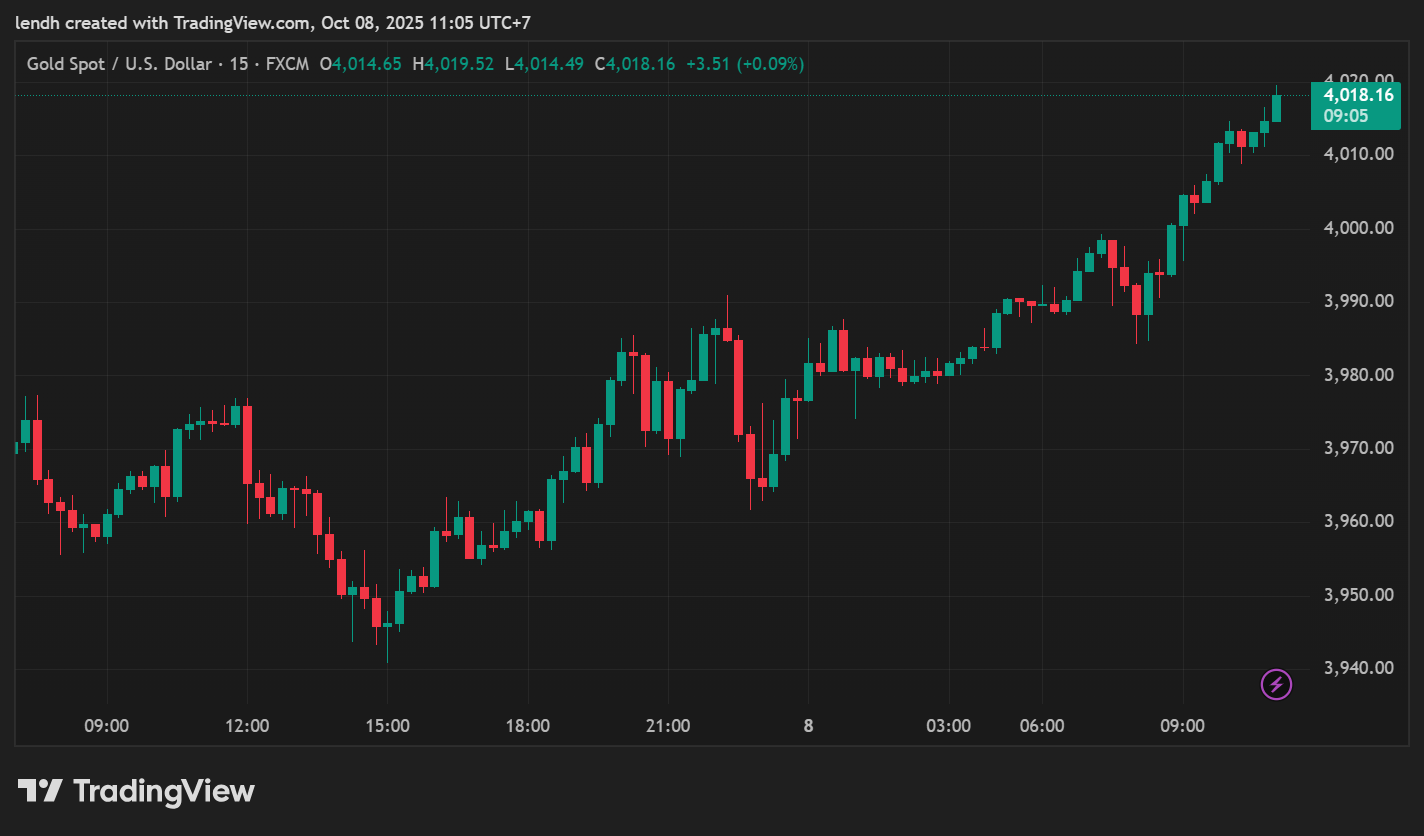Click the open price value 4,014.65
Screen dimensions: 1424x836
click(x=366, y=64)
